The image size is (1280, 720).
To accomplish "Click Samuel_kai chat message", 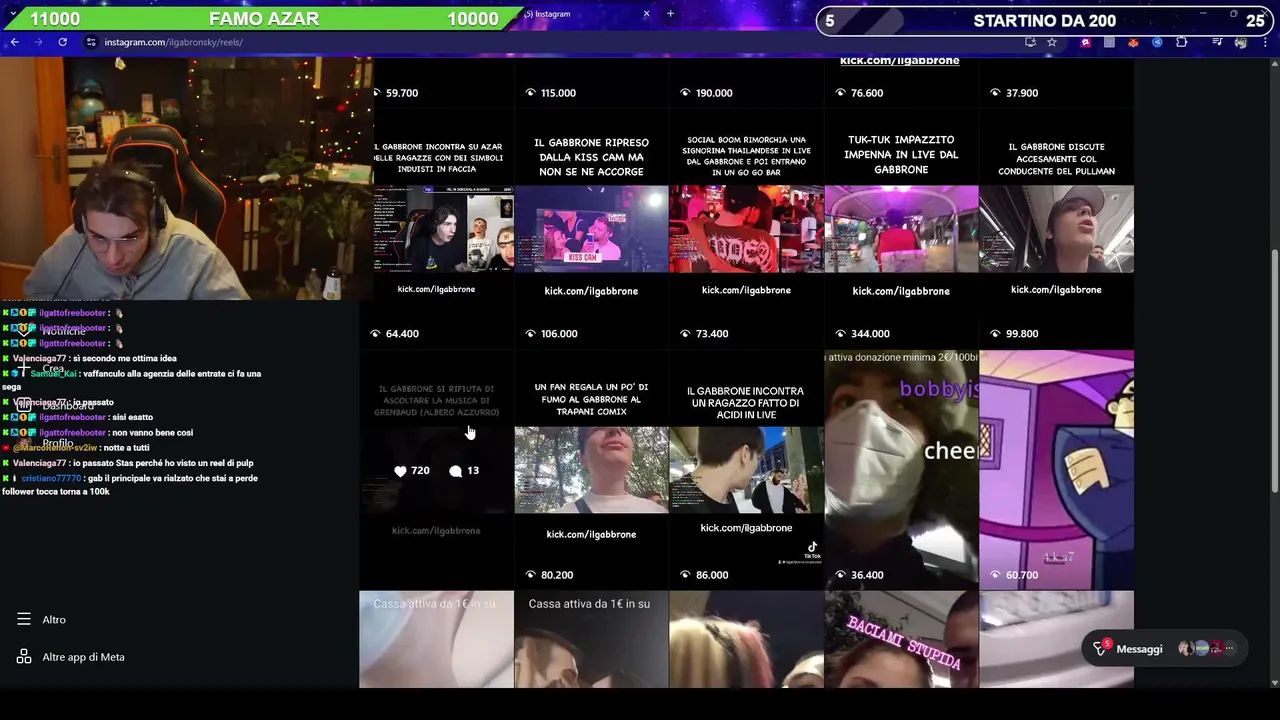I will pos(131,380).
